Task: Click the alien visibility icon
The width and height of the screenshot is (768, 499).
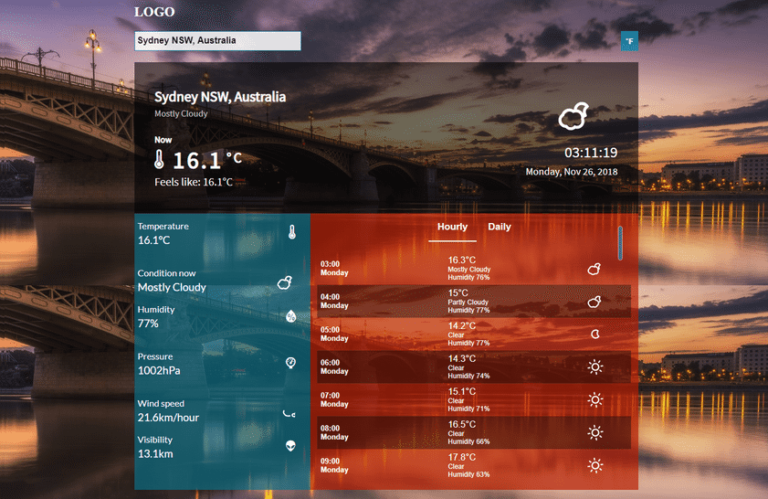Action: pos(290,446)
